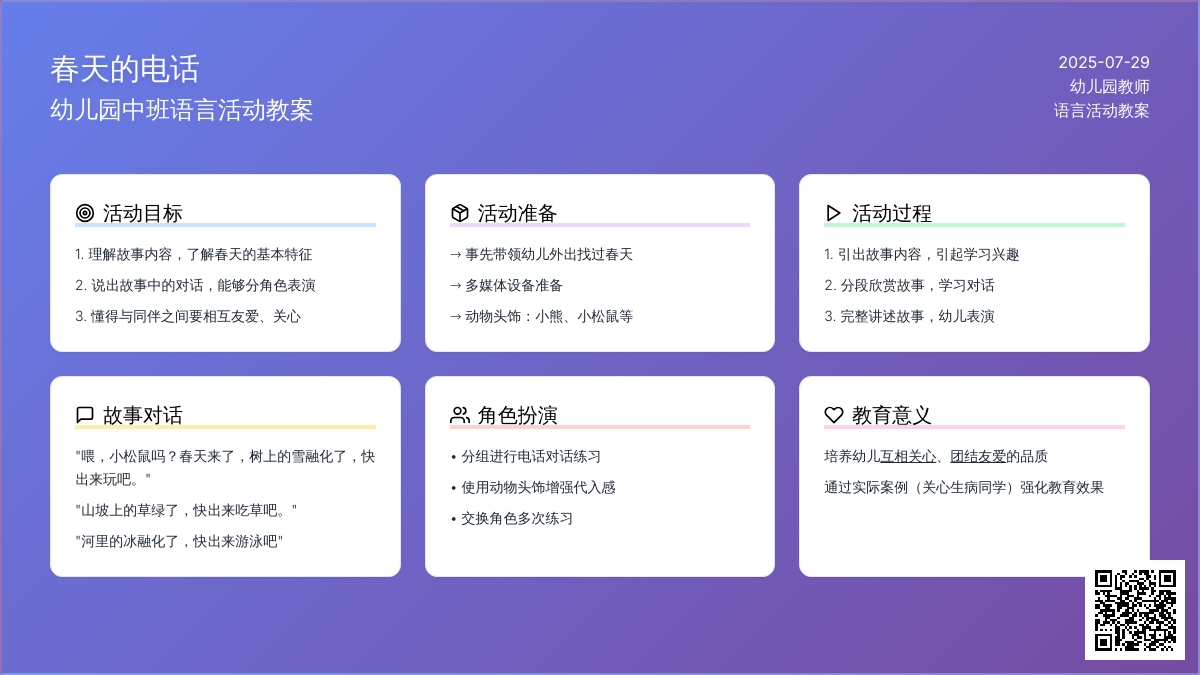1200x675 pixels.
Task: Click the dialogue 山坡上的草绿了，快出来吃草吧
Action: pyautogui.click(x=186, y=510)
